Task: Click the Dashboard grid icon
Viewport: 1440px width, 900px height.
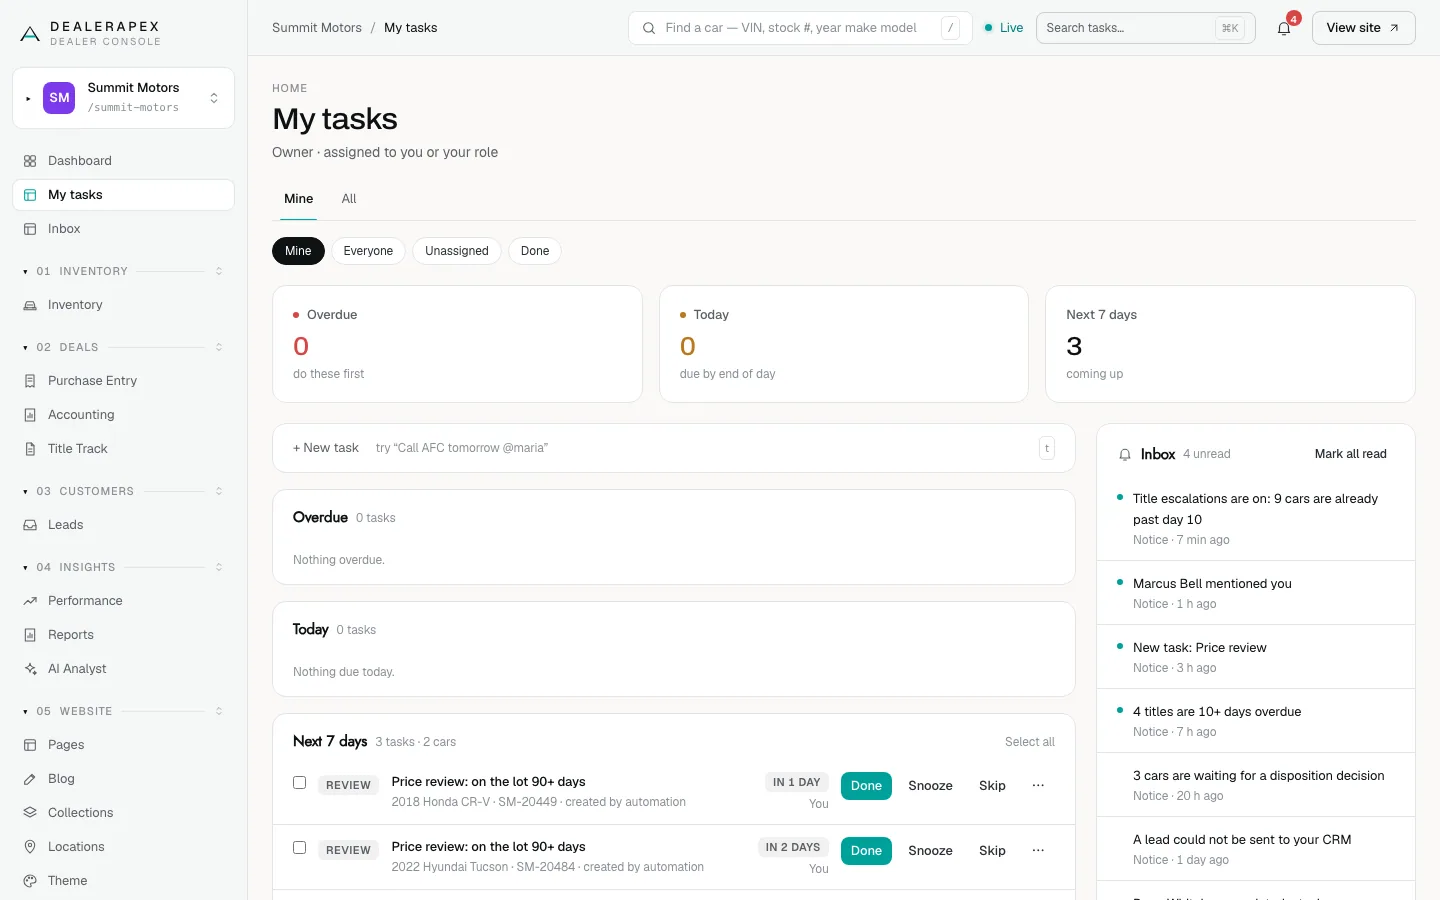Action: point(30,161)
